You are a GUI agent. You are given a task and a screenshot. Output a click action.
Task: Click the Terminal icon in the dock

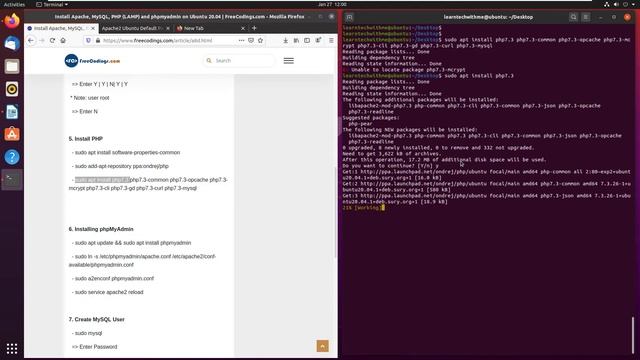click(12, 180)
